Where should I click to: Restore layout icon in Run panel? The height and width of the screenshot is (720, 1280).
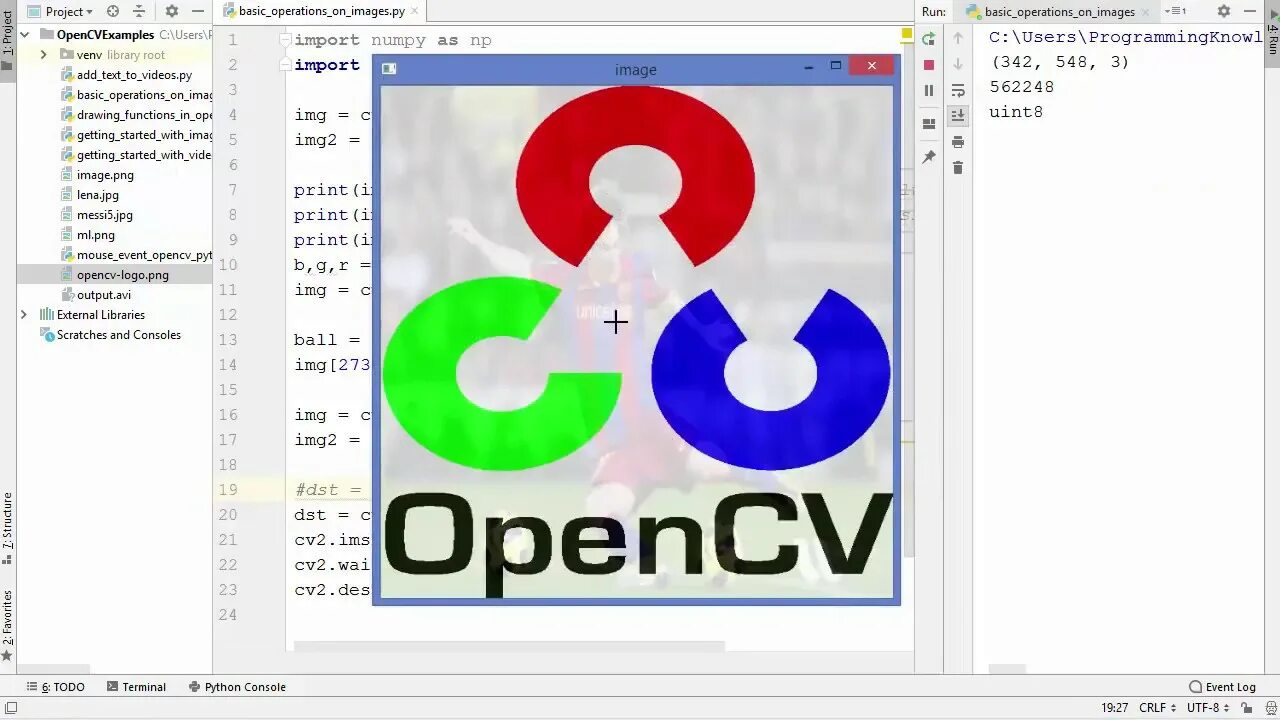(928, 124)
